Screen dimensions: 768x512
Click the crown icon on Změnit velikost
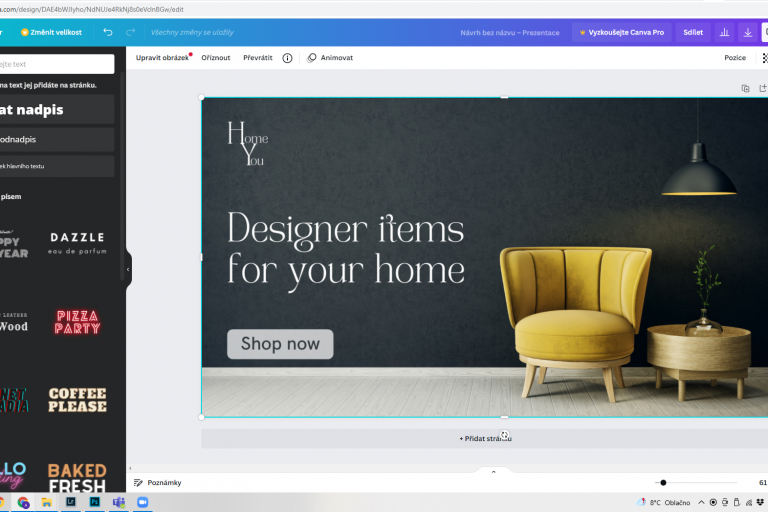click(x=24, y=32)
